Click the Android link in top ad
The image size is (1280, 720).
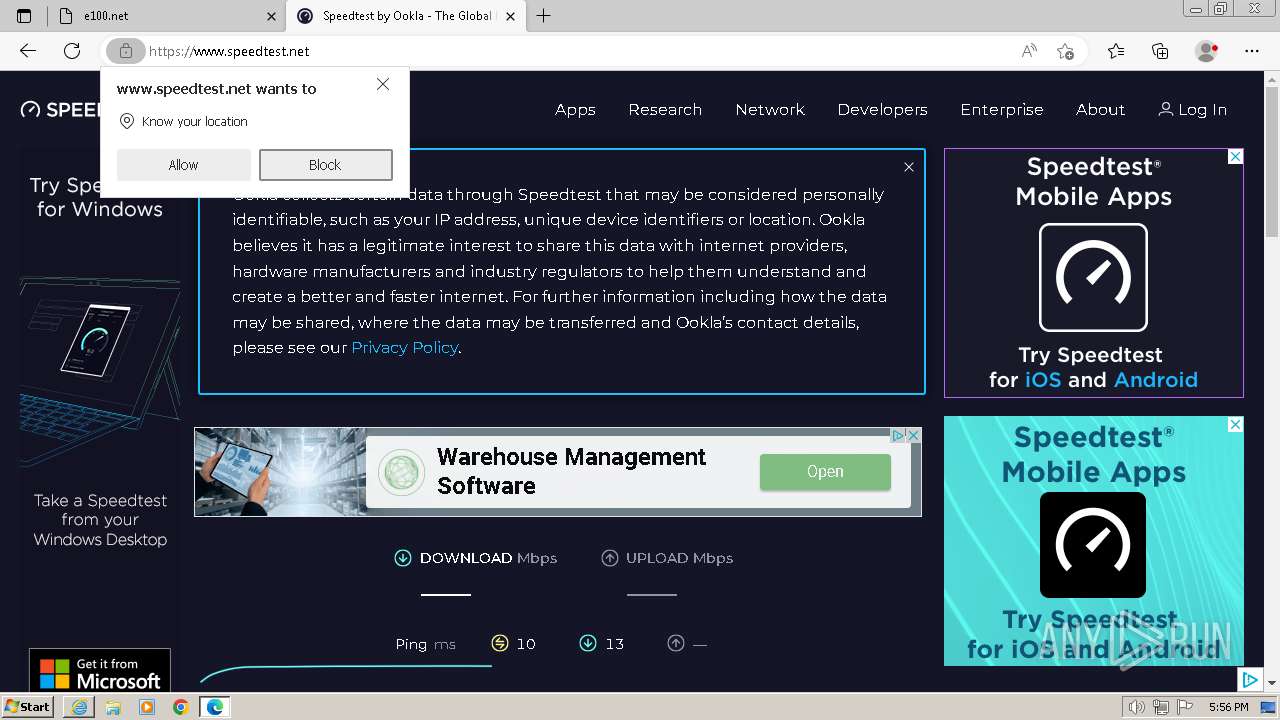(1155, 380)
